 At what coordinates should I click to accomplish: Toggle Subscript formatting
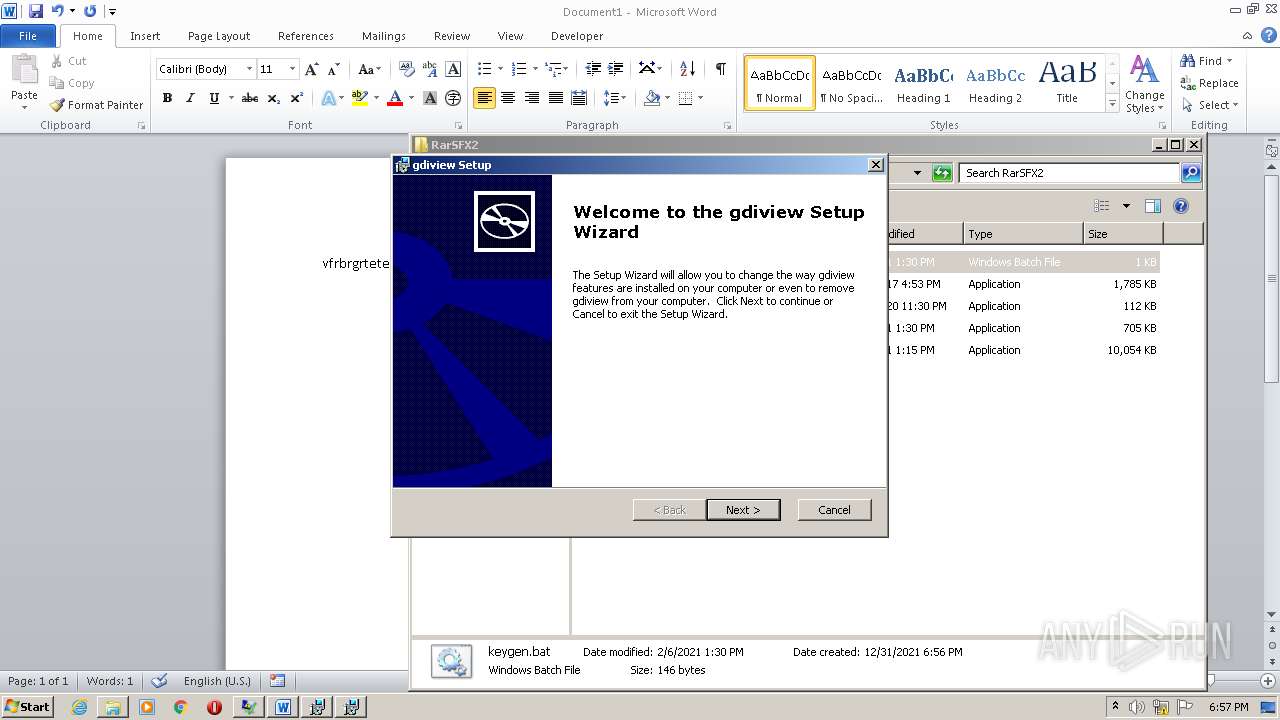point(273,98)
